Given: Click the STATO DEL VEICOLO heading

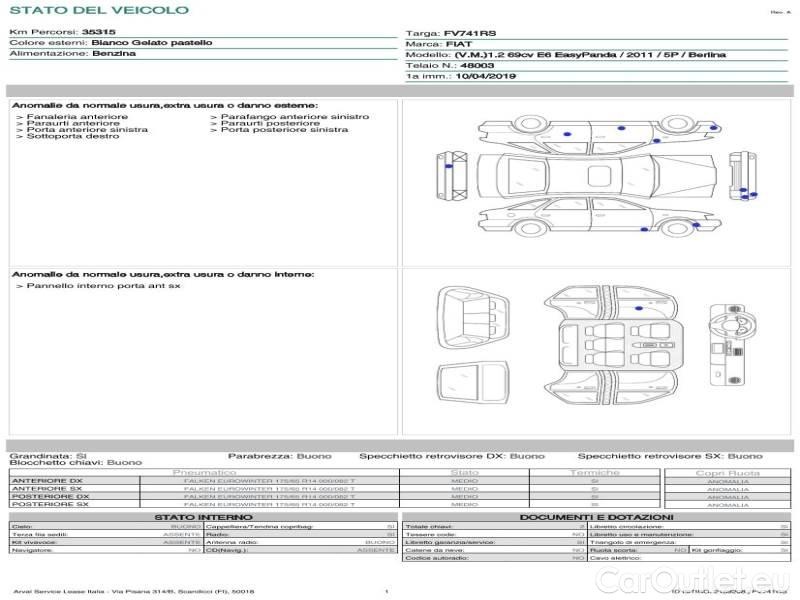Looking at the screenshot, I should (x=98, y=10).
